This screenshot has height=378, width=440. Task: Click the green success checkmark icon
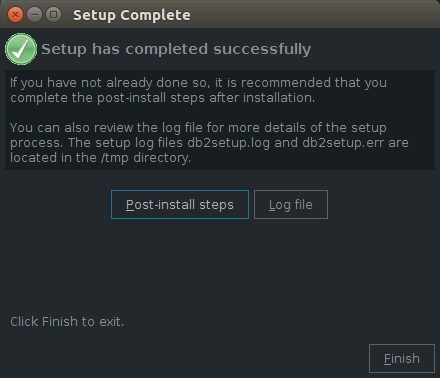(21, 49)
